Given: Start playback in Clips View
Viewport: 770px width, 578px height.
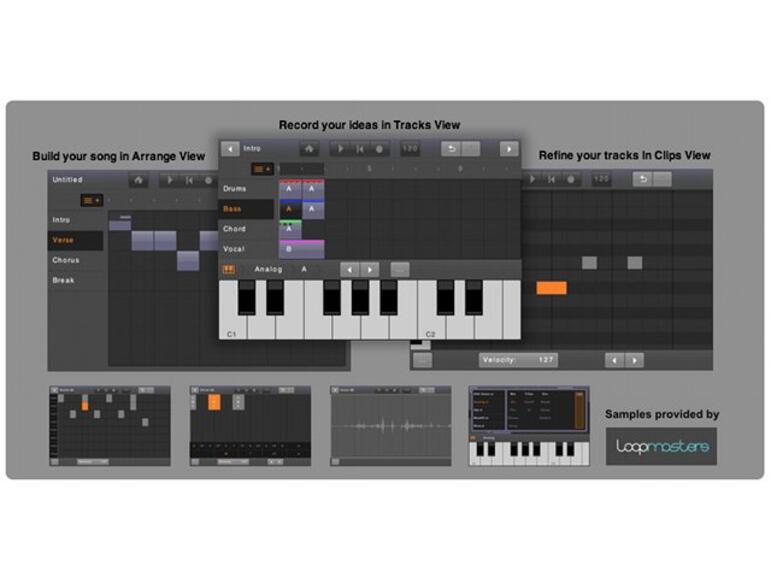Looking at the screenshot, I should (x=532, y=180).
